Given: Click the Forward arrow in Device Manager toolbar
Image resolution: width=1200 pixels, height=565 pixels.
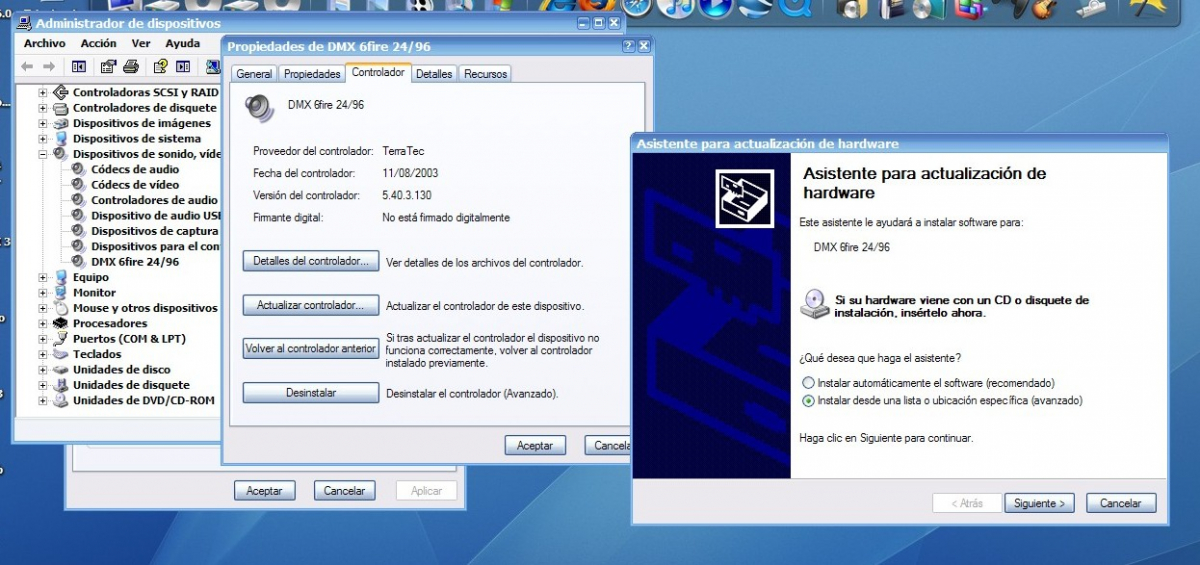Looking at the screenshot, I should tap(48, 67).
